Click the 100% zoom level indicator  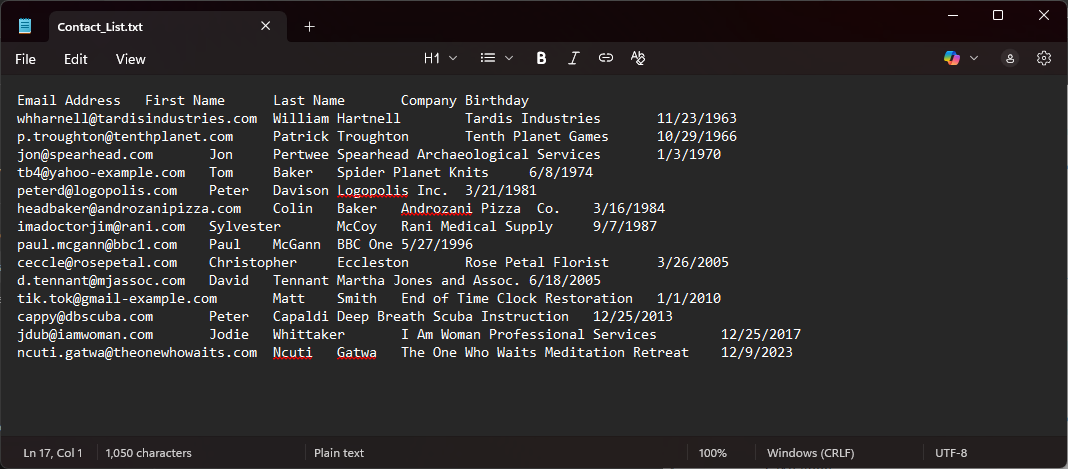coord(712,453)
